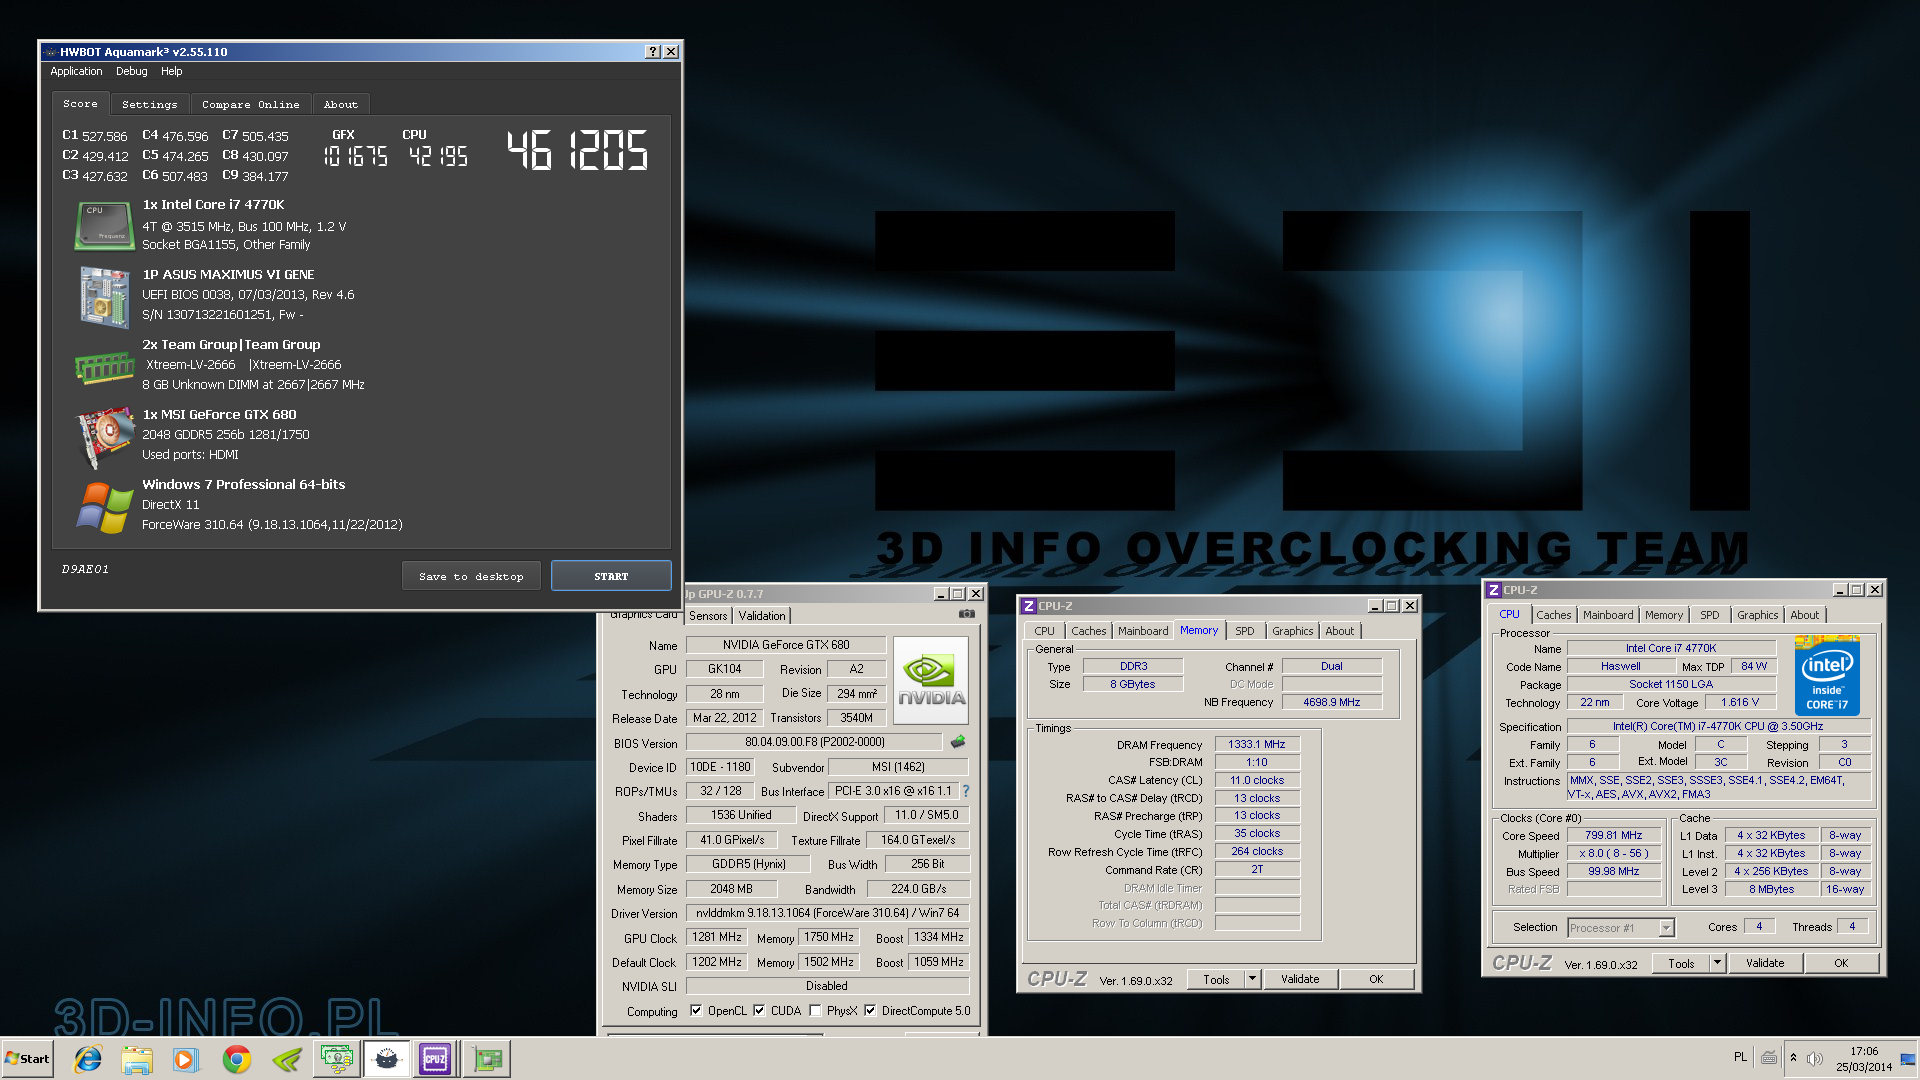Image resolution: width=1920 pixels, height=1080 pixels.
Task: Click the DRAM Frequency value 1333.1 MHz
Action: click(1257, 744)
